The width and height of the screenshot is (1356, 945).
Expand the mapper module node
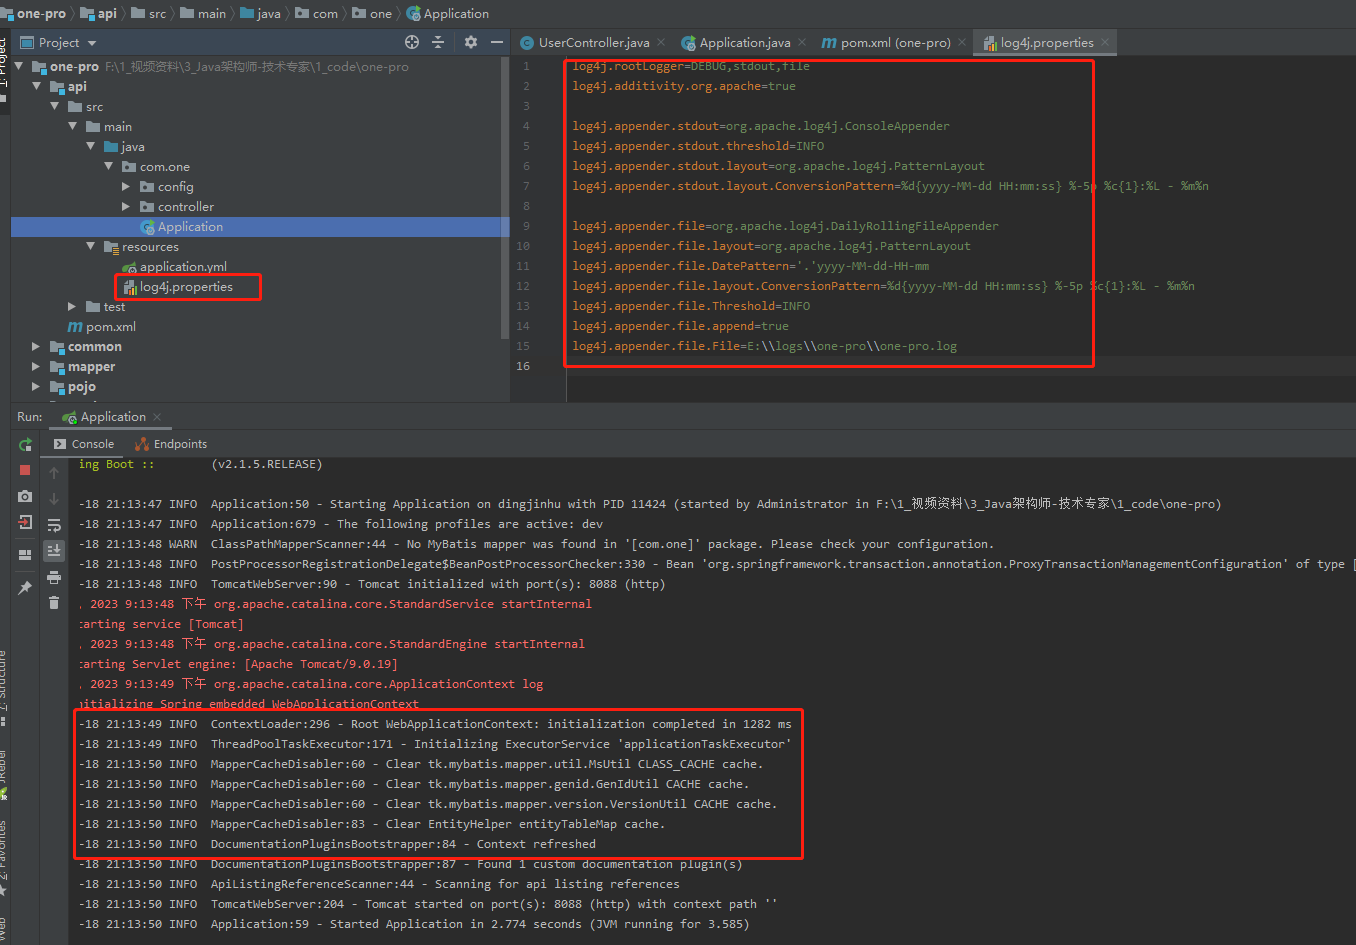[x=36, y=366]
